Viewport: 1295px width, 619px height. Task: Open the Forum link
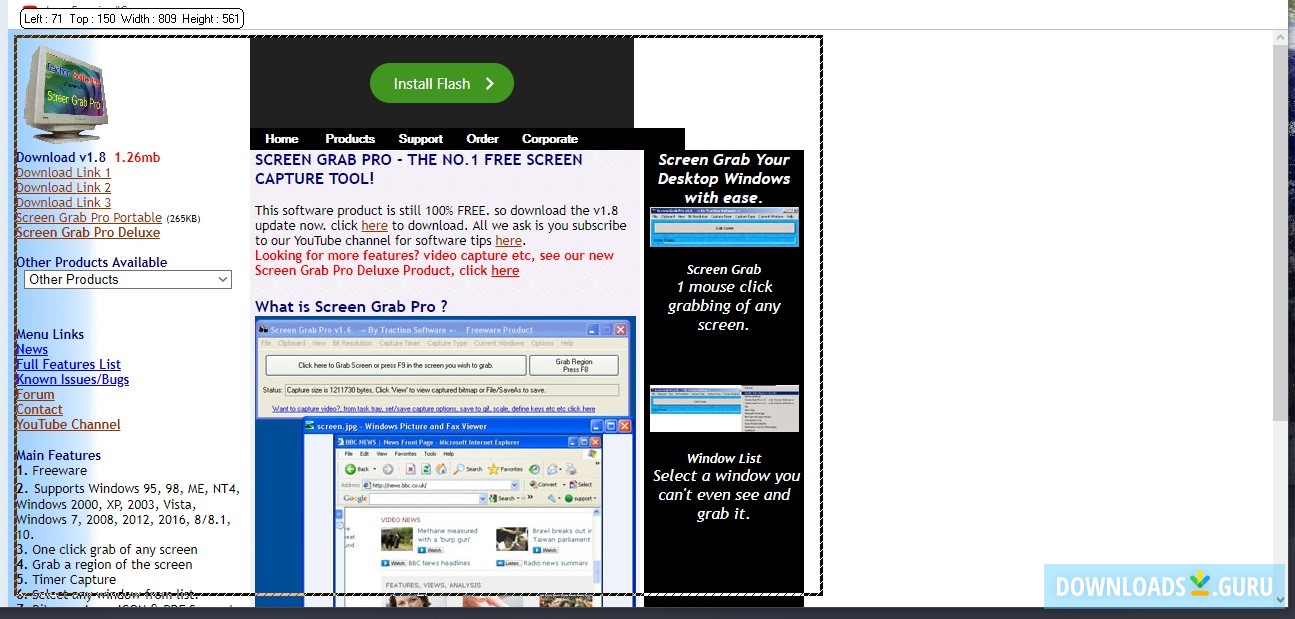[x=35, y=394]
